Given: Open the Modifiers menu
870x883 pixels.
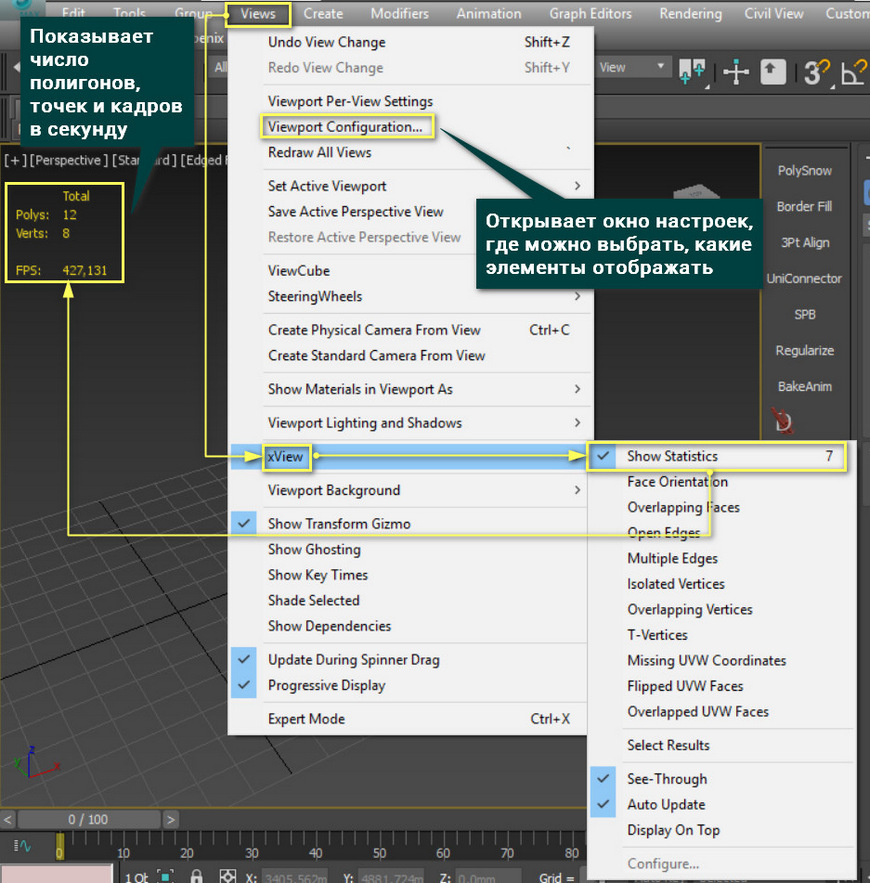Looking at the screenshot, I should [x=399, y=14].
